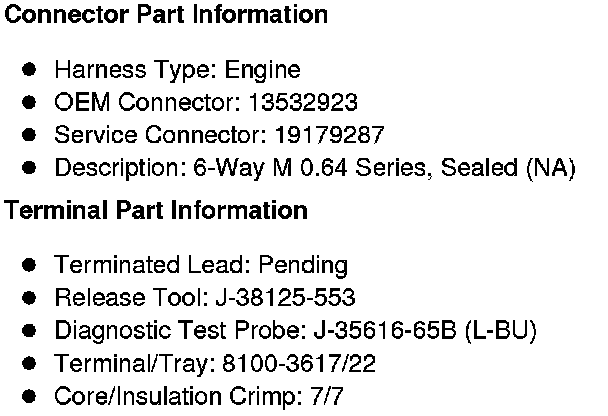Click the bullet beside Terminal/Tray
This screenshot has height=416, width=608.
pos(30,364)
